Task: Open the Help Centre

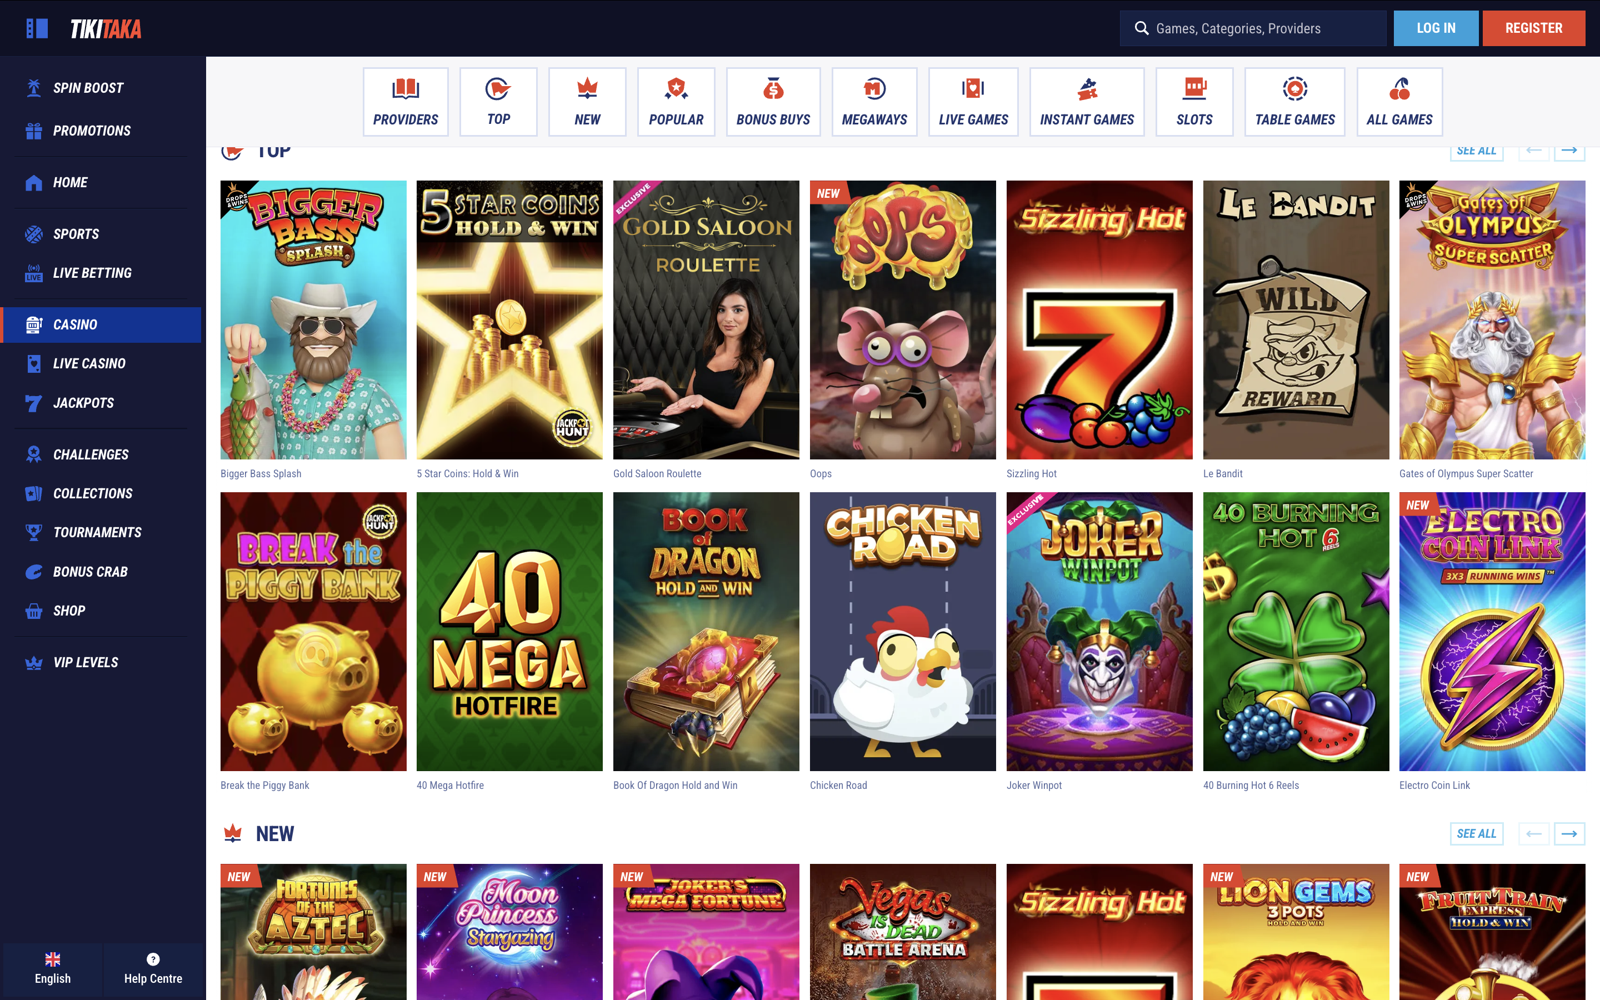Action: coord(153,968)
